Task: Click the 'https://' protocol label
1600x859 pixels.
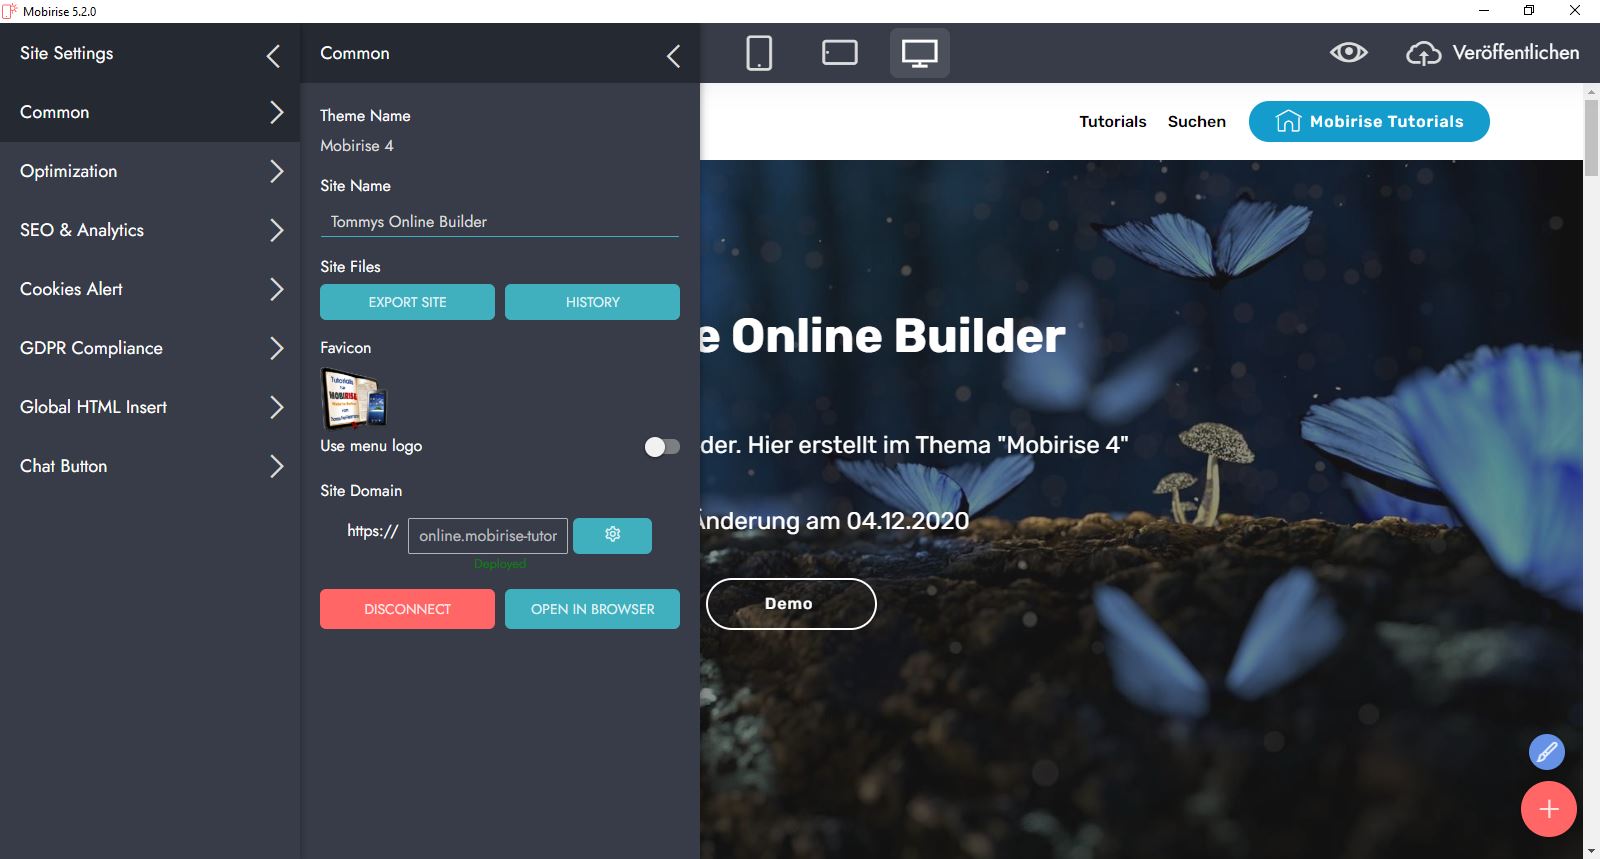Action: (373, 531)
